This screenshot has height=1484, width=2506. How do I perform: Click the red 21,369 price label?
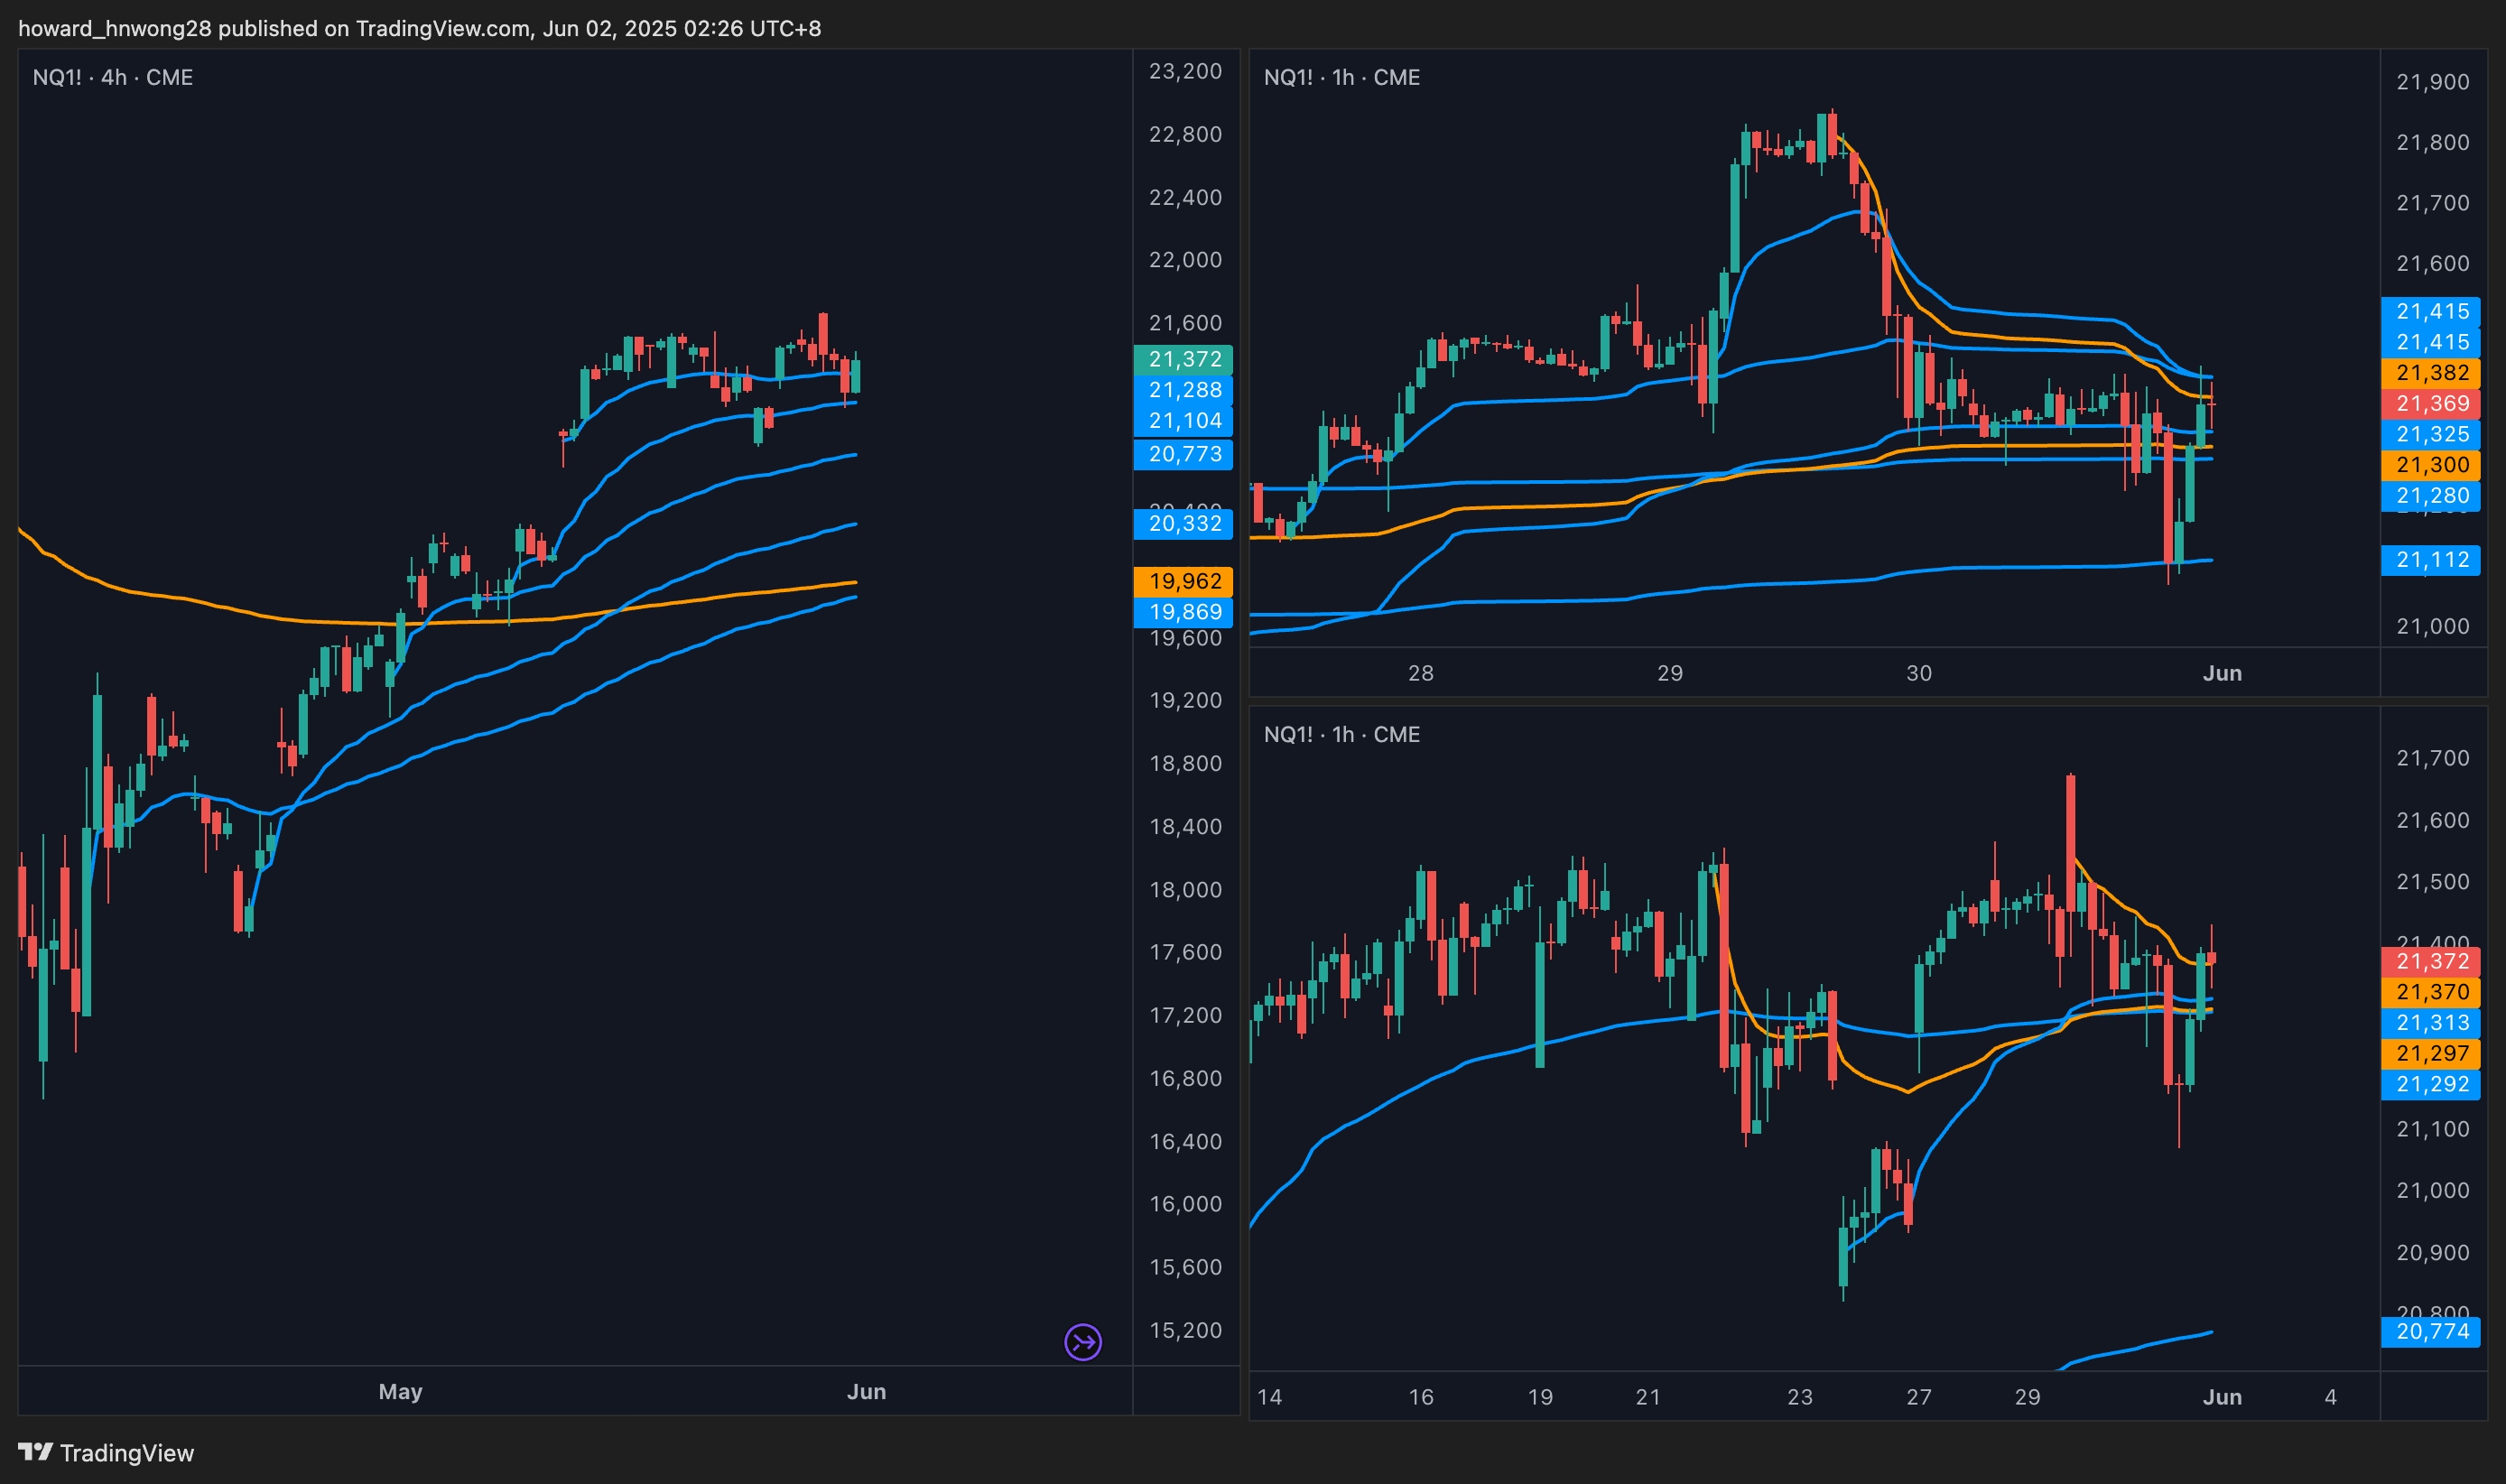coord(2432,404)
